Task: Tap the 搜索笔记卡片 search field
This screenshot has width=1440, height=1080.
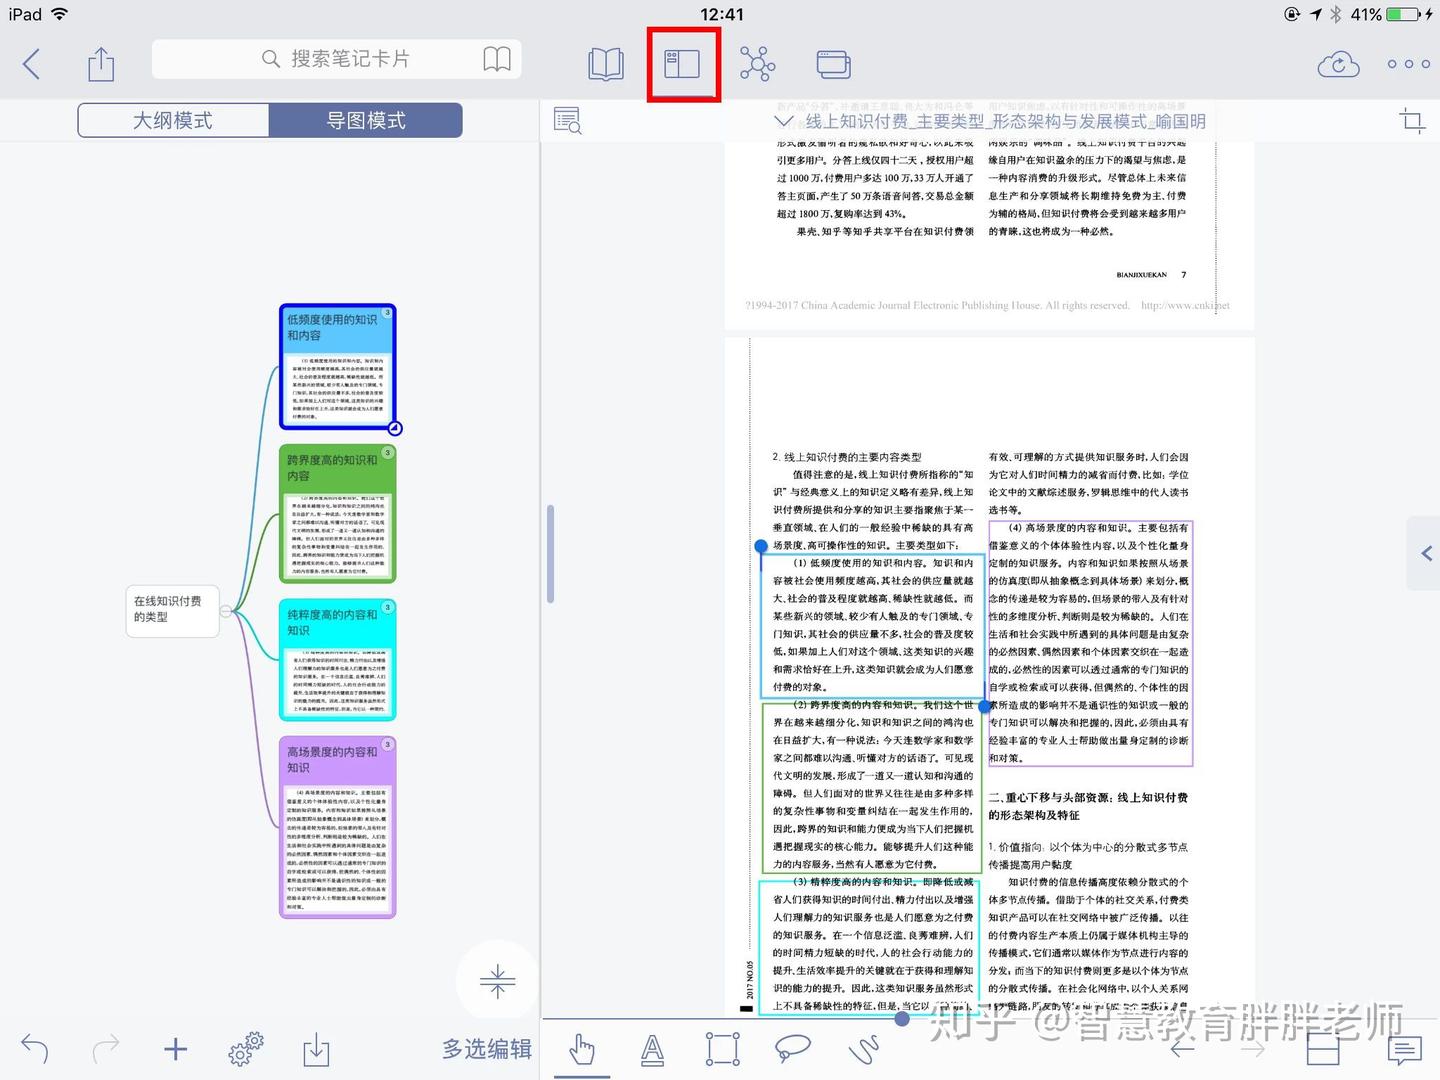Action: [x=336, y=59]
